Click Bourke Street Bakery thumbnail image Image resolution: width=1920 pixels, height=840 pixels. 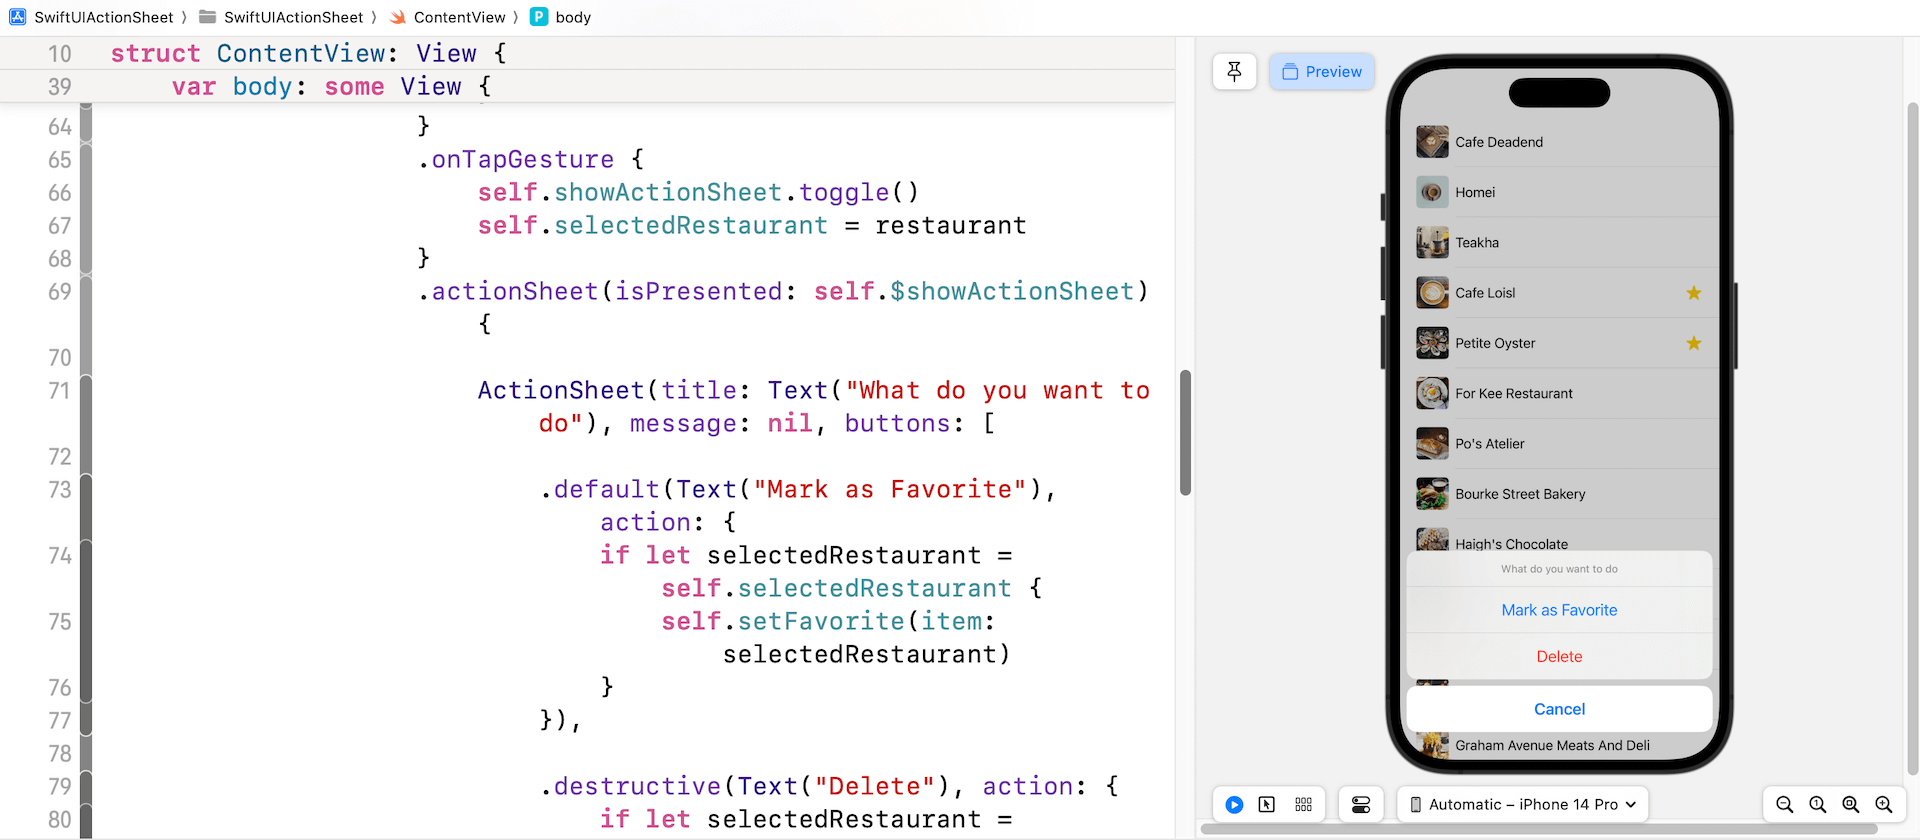1432,494
